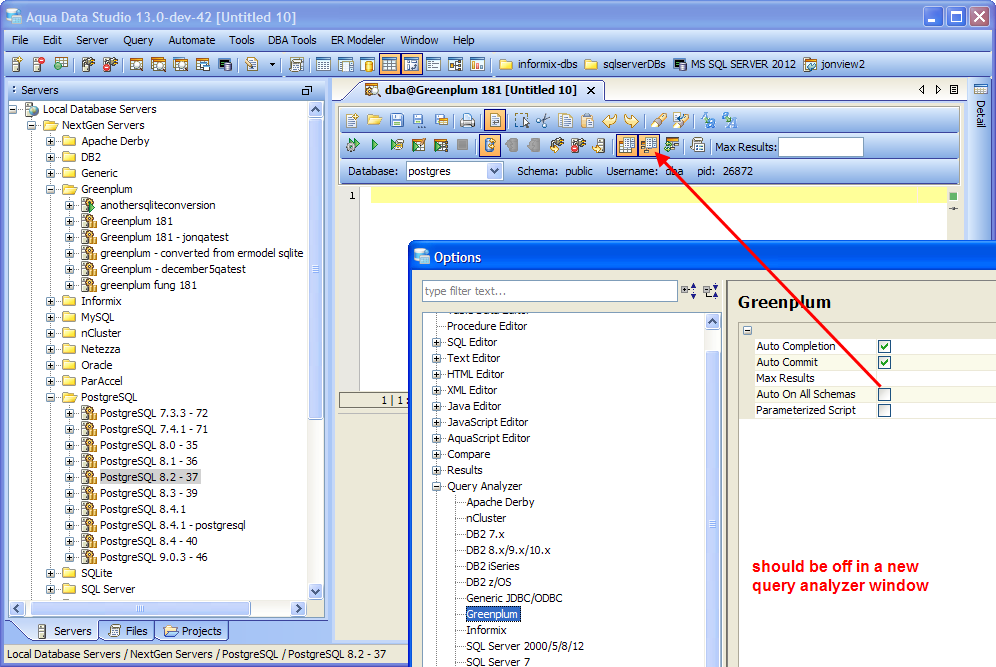996x667 pixels.
Task: Open the Automate menu
Action: [192, 40]
